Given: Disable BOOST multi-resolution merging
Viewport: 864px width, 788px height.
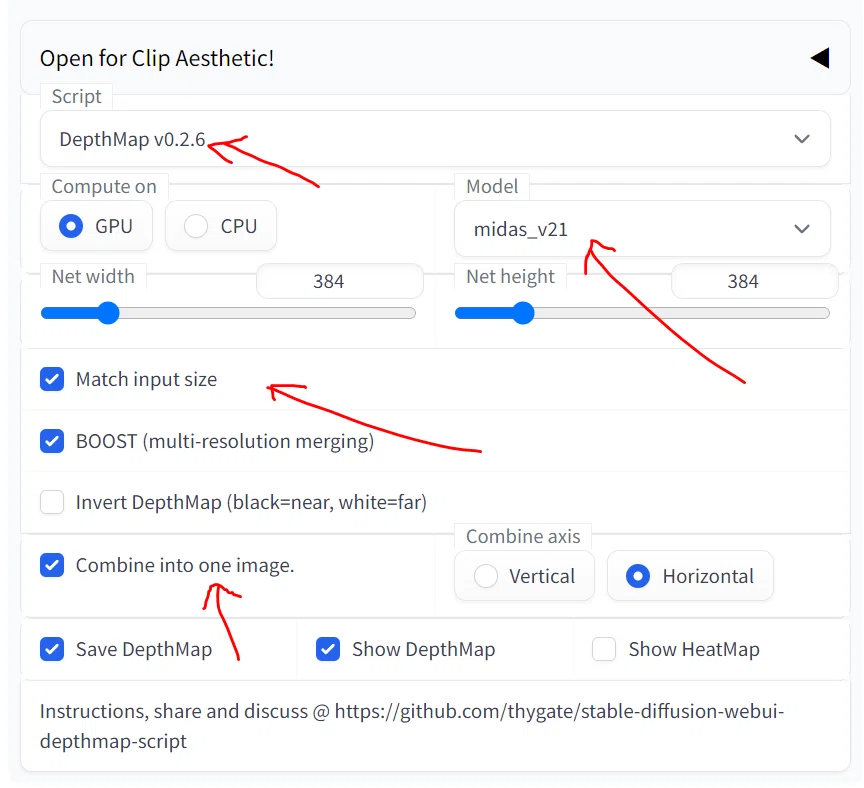Looking at the screenshot, I should pyautogui.click(x=52, y=441).
